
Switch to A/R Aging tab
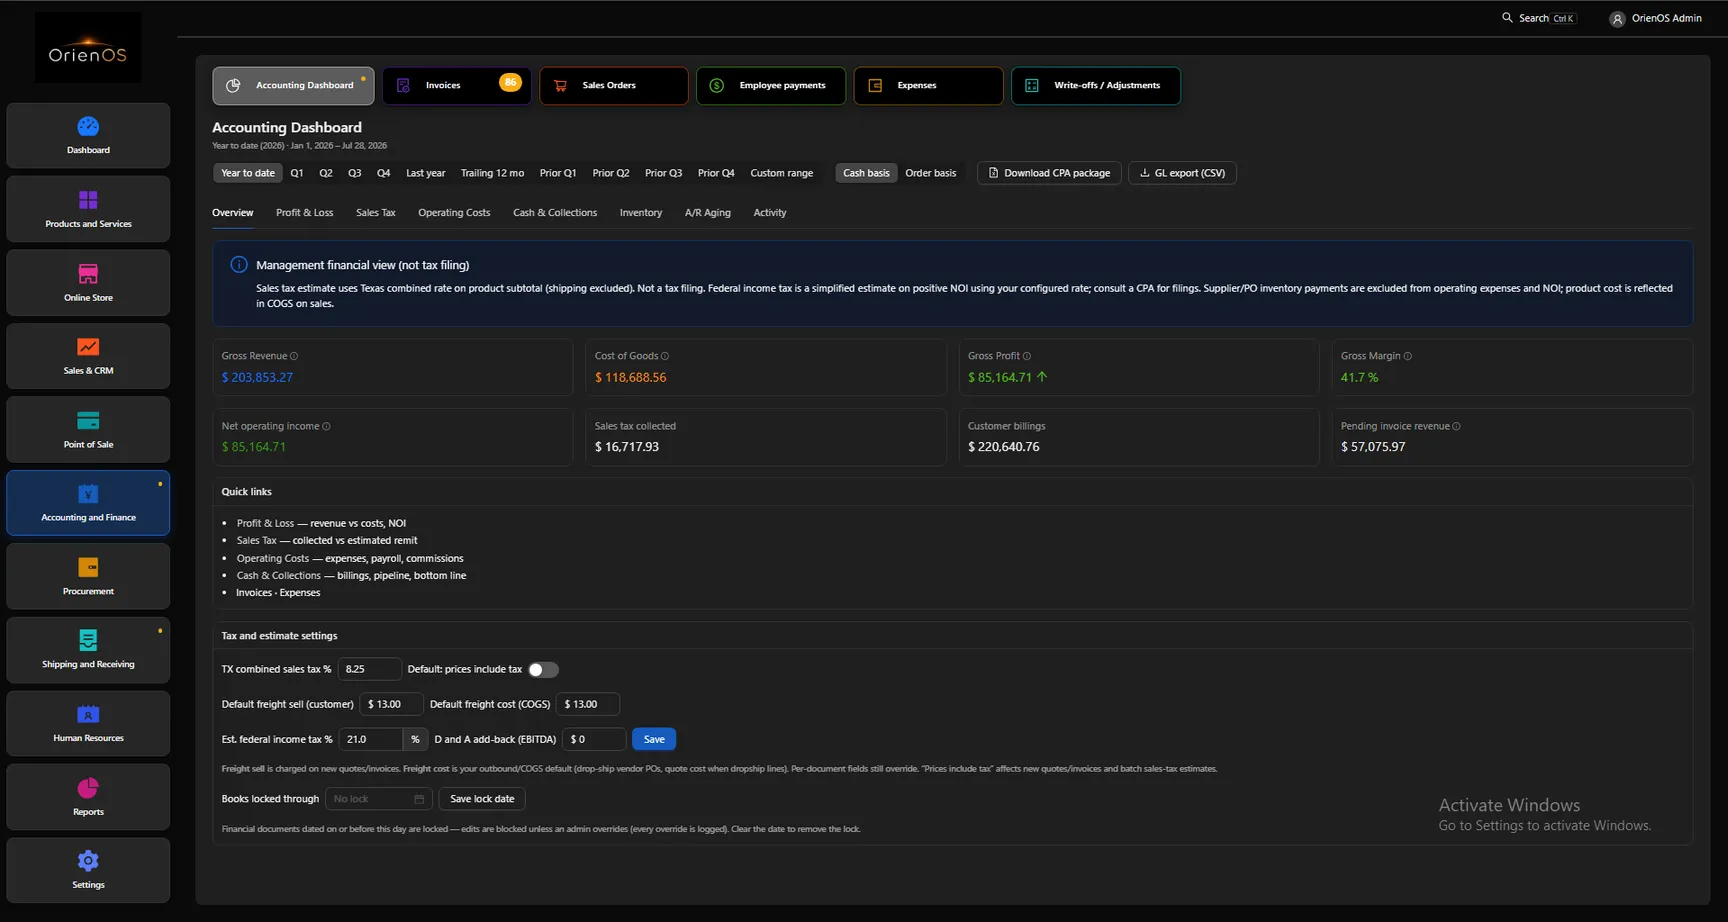(x=708, y=213)
